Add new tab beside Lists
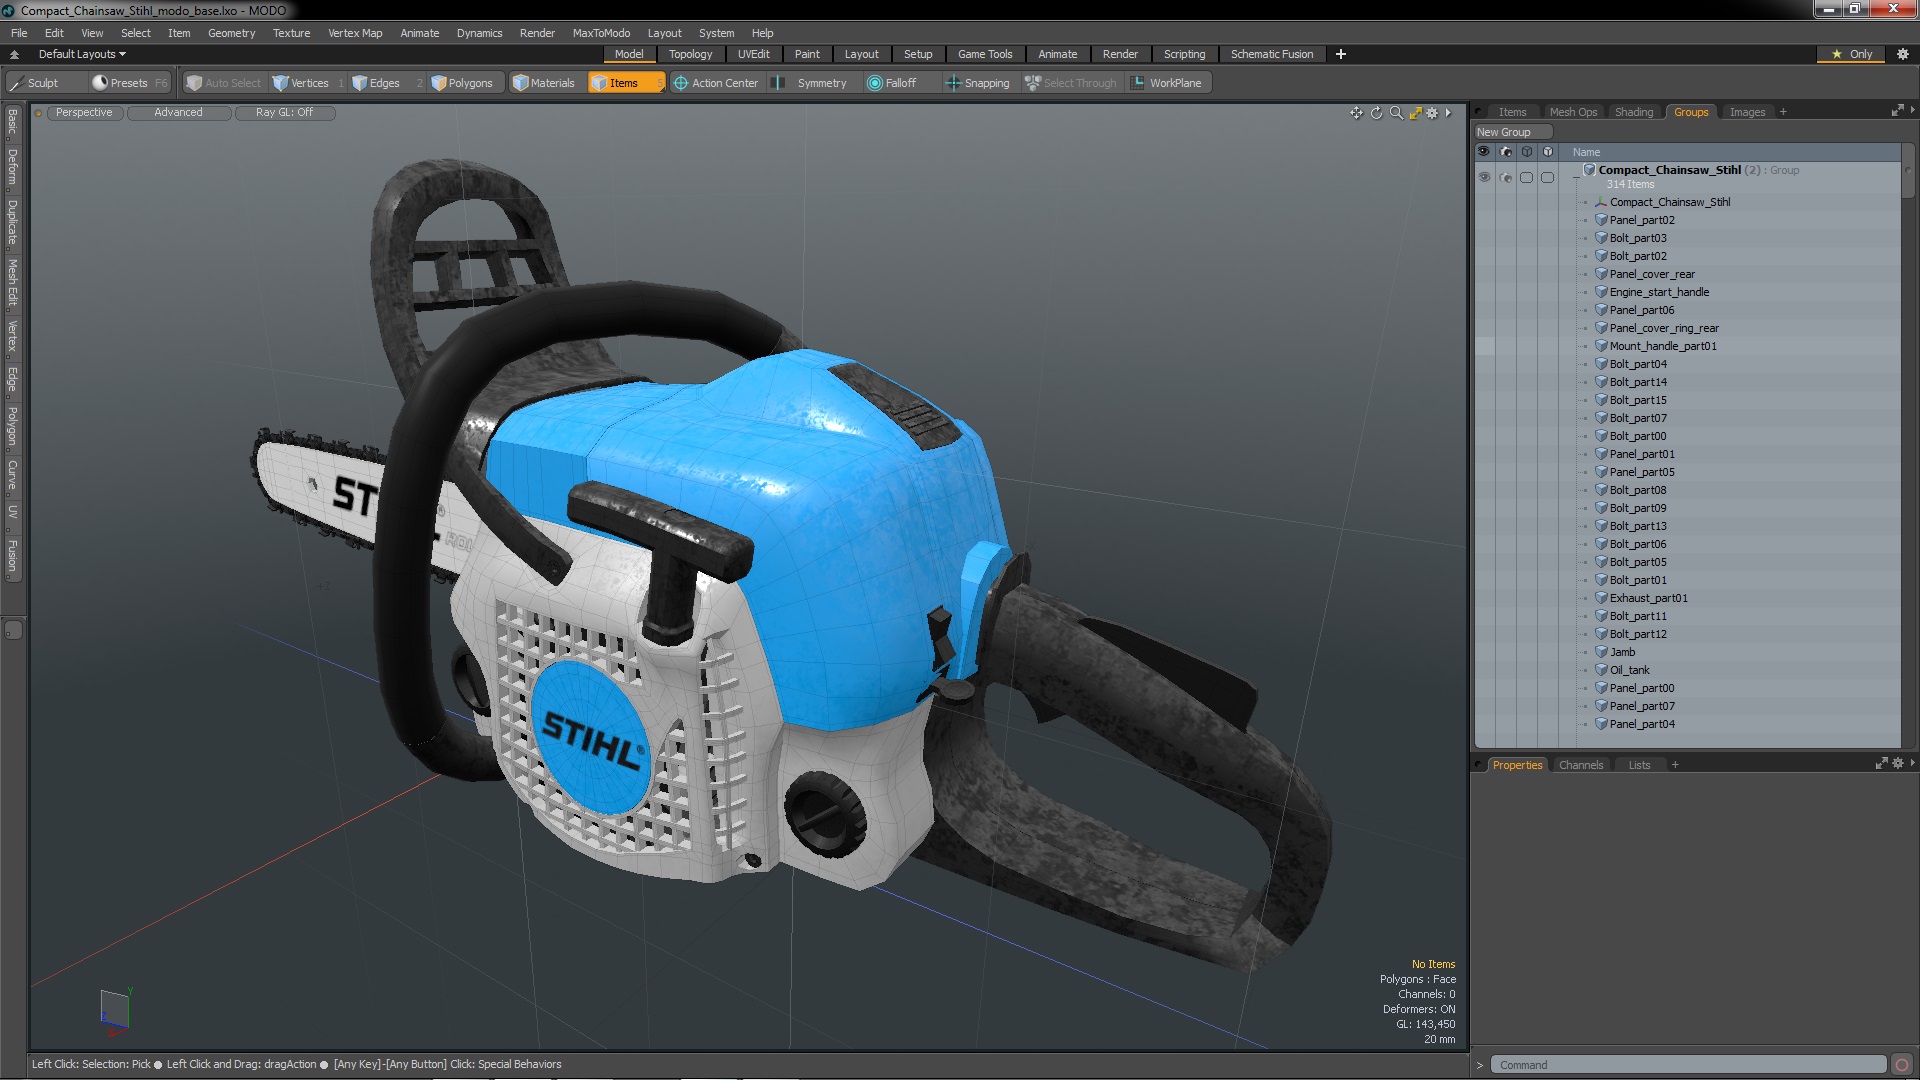Viewport: 1920px width, 1080px height. (x=1675, y=765)
